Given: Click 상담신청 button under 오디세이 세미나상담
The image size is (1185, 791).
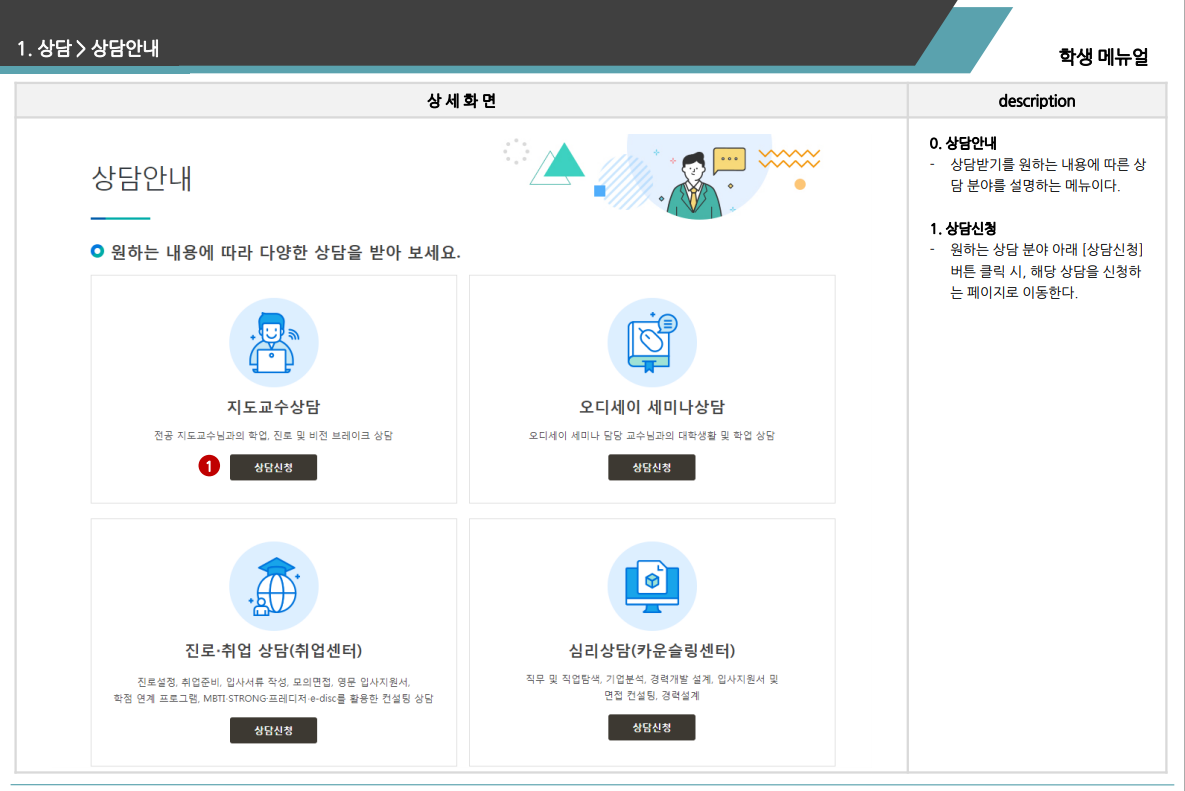Looking at the screenshot, I should point(651,467).
